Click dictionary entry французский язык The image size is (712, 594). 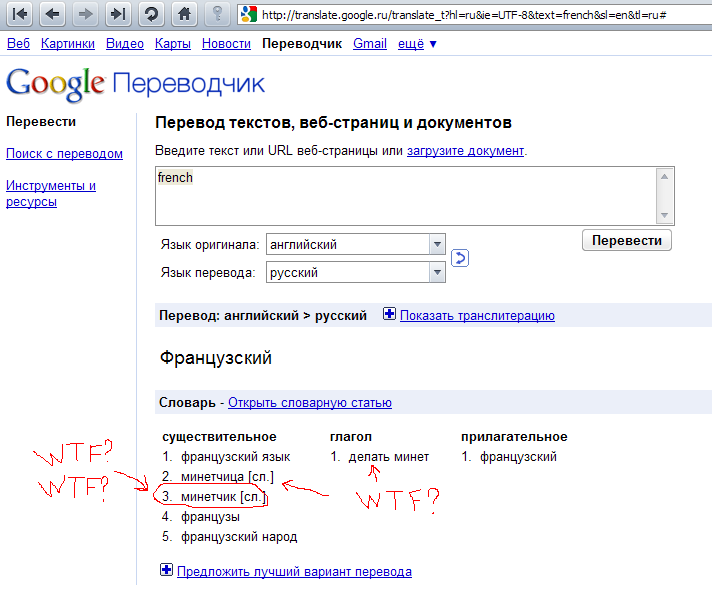235,457
